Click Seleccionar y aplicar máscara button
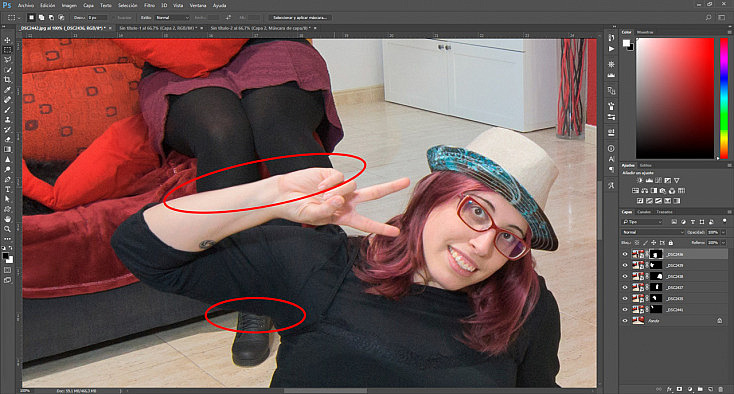Image resolution: width=734 pixels, height=394 pixels. (x=300, y=17)
